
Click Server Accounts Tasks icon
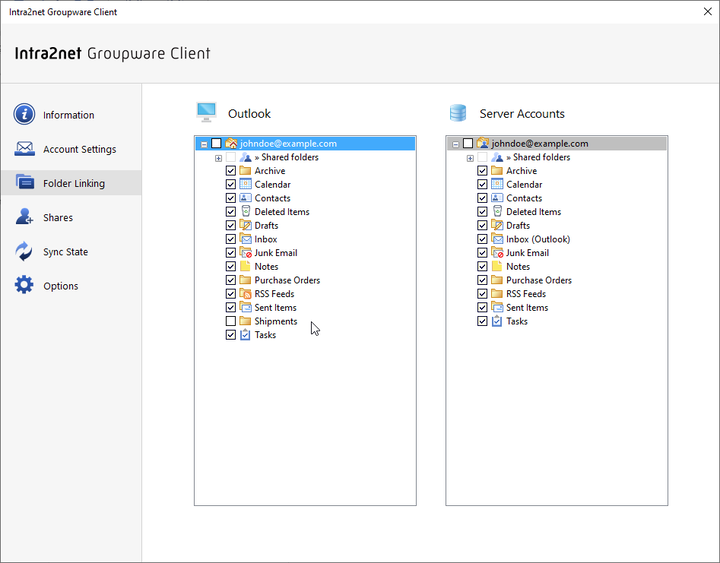(497, 321)
